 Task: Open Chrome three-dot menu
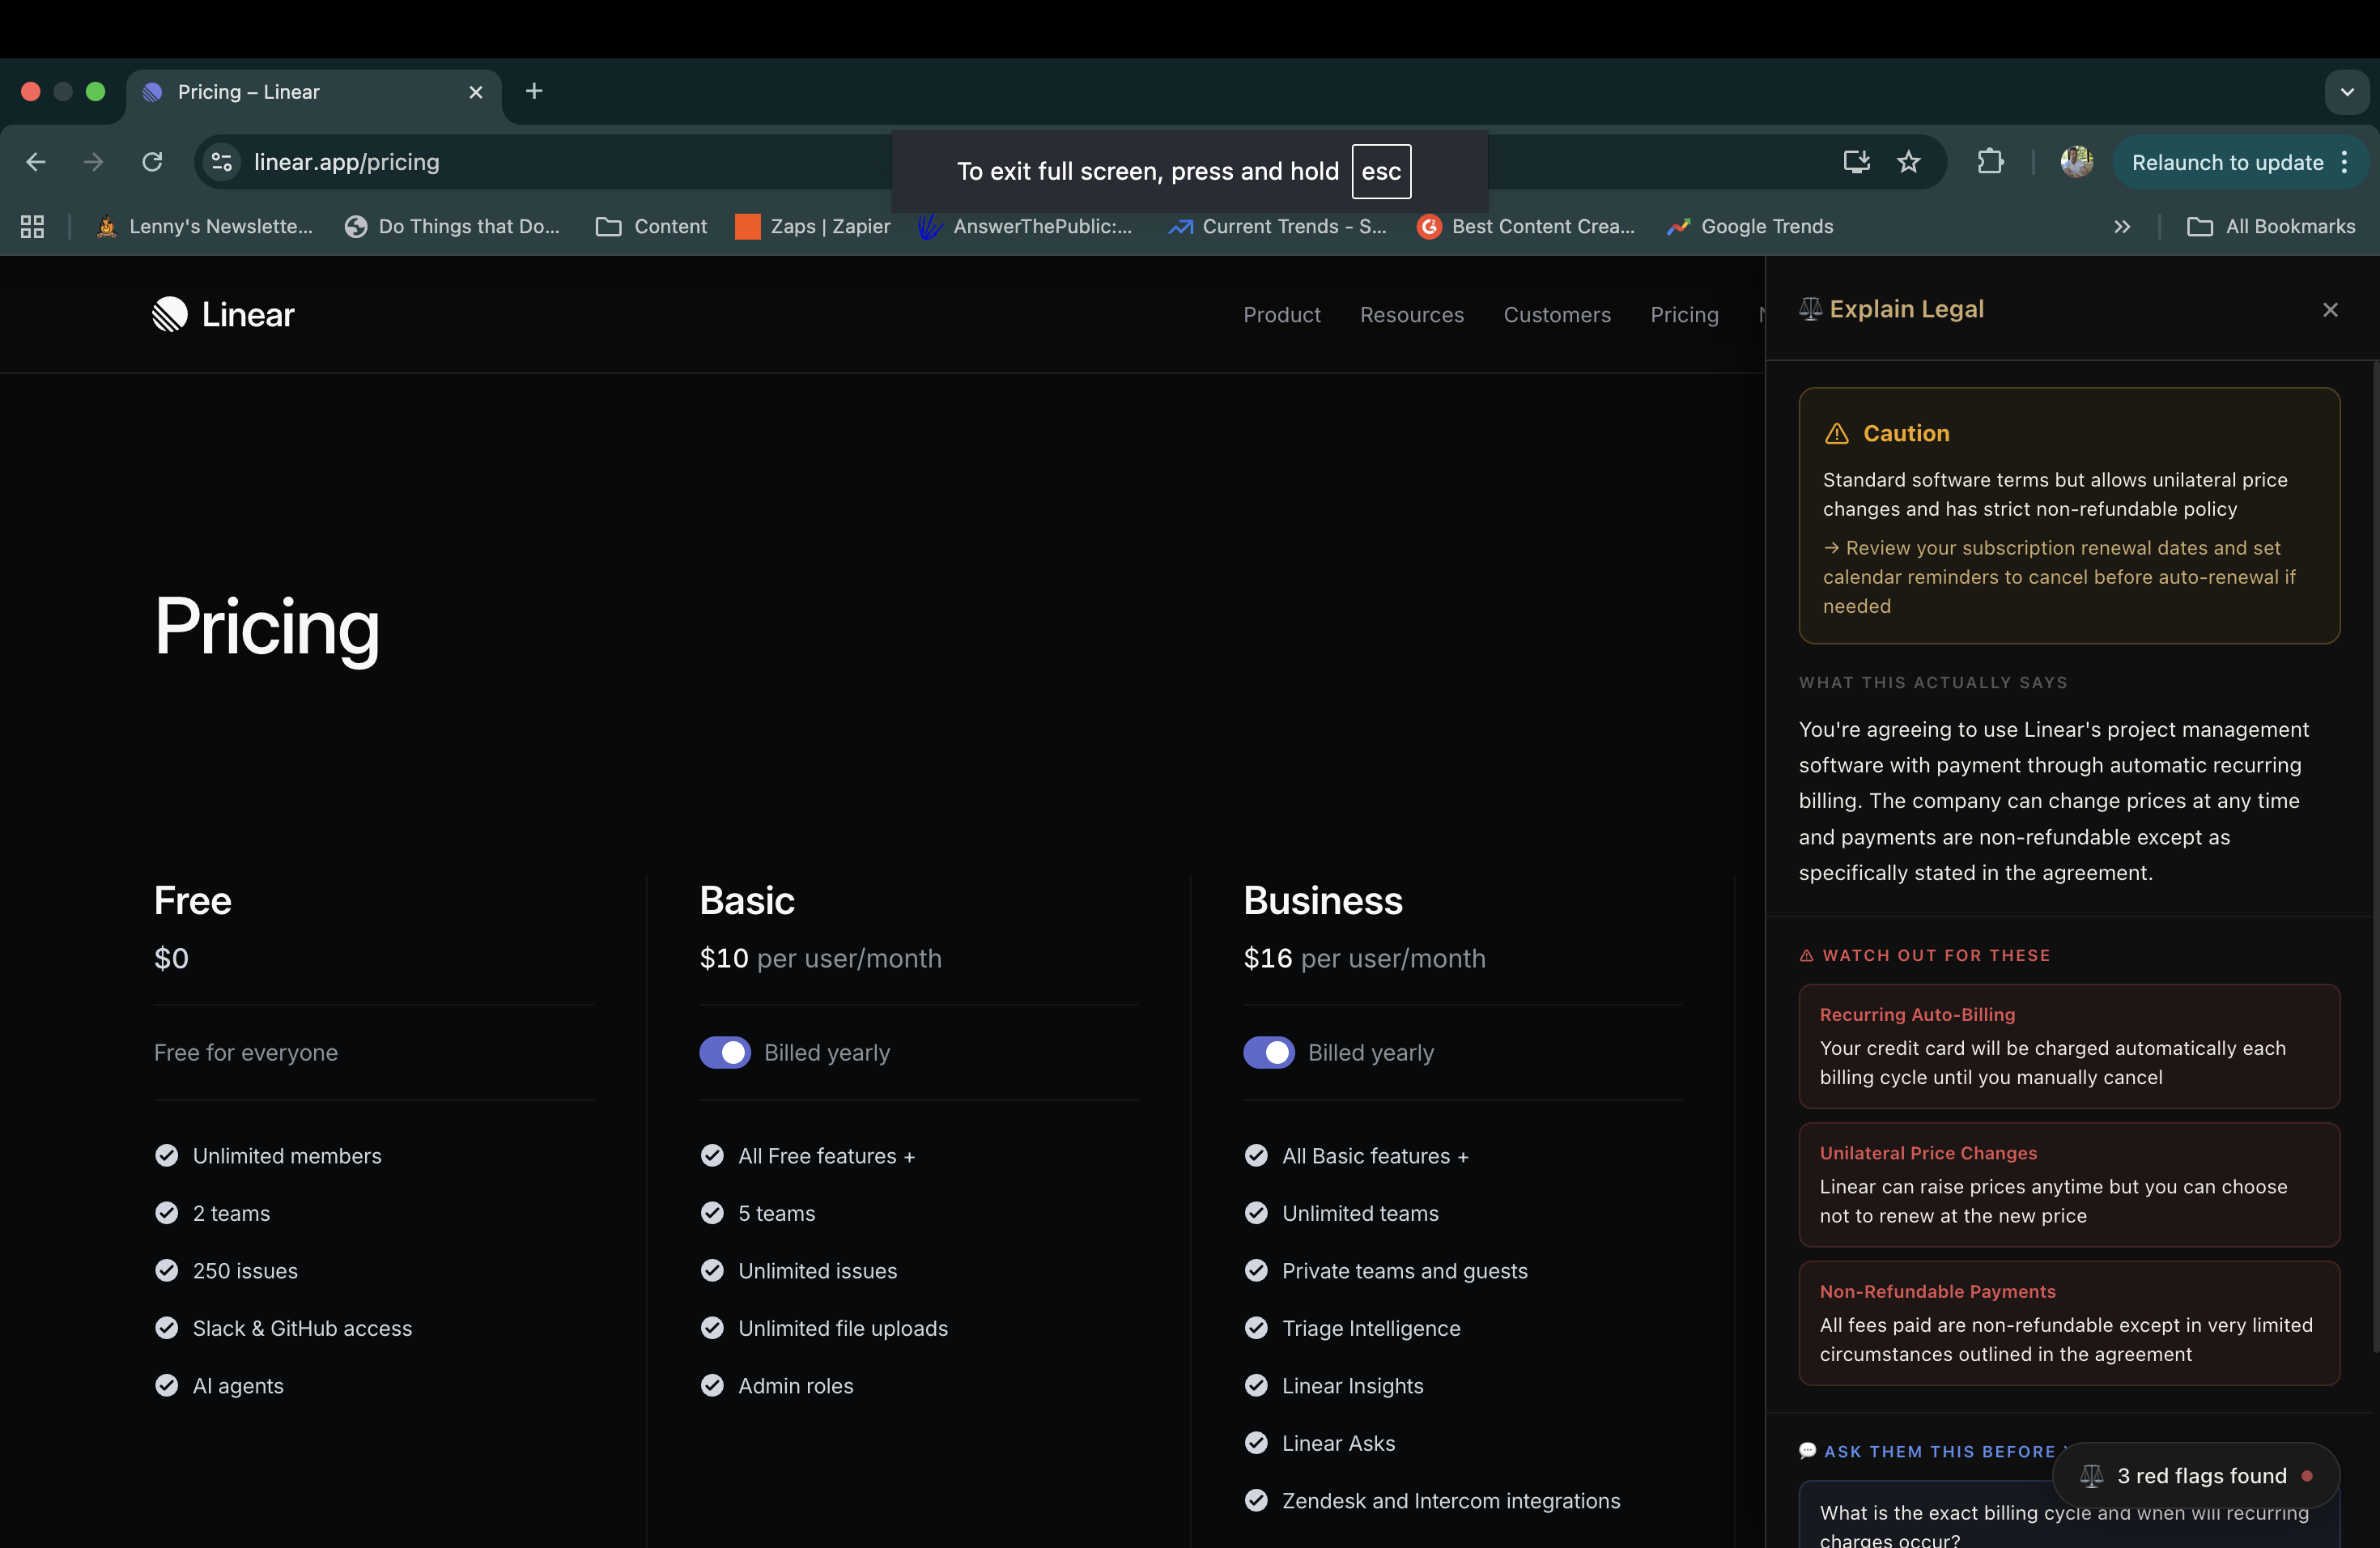[2345, 162]
